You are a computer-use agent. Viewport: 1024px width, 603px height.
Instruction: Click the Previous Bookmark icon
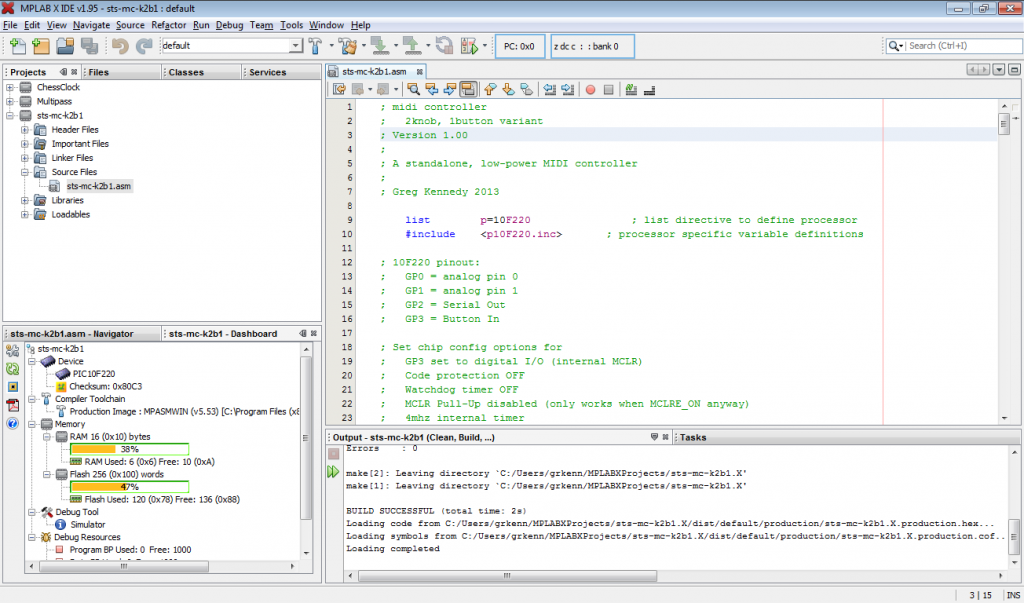point(490,90)
